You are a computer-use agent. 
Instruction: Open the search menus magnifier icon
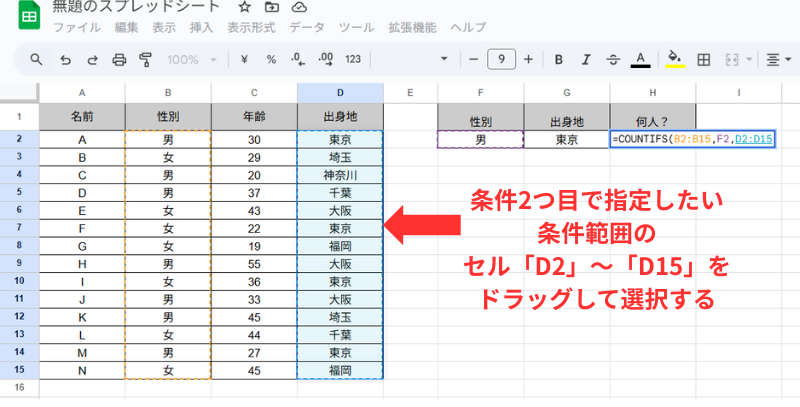[36, 60]
